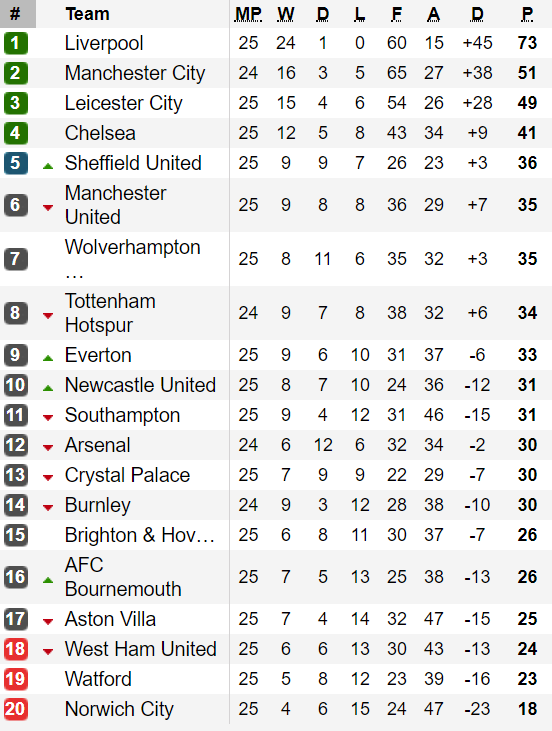
Task: Open the Manchester City team link
Action: pos(135,73)
